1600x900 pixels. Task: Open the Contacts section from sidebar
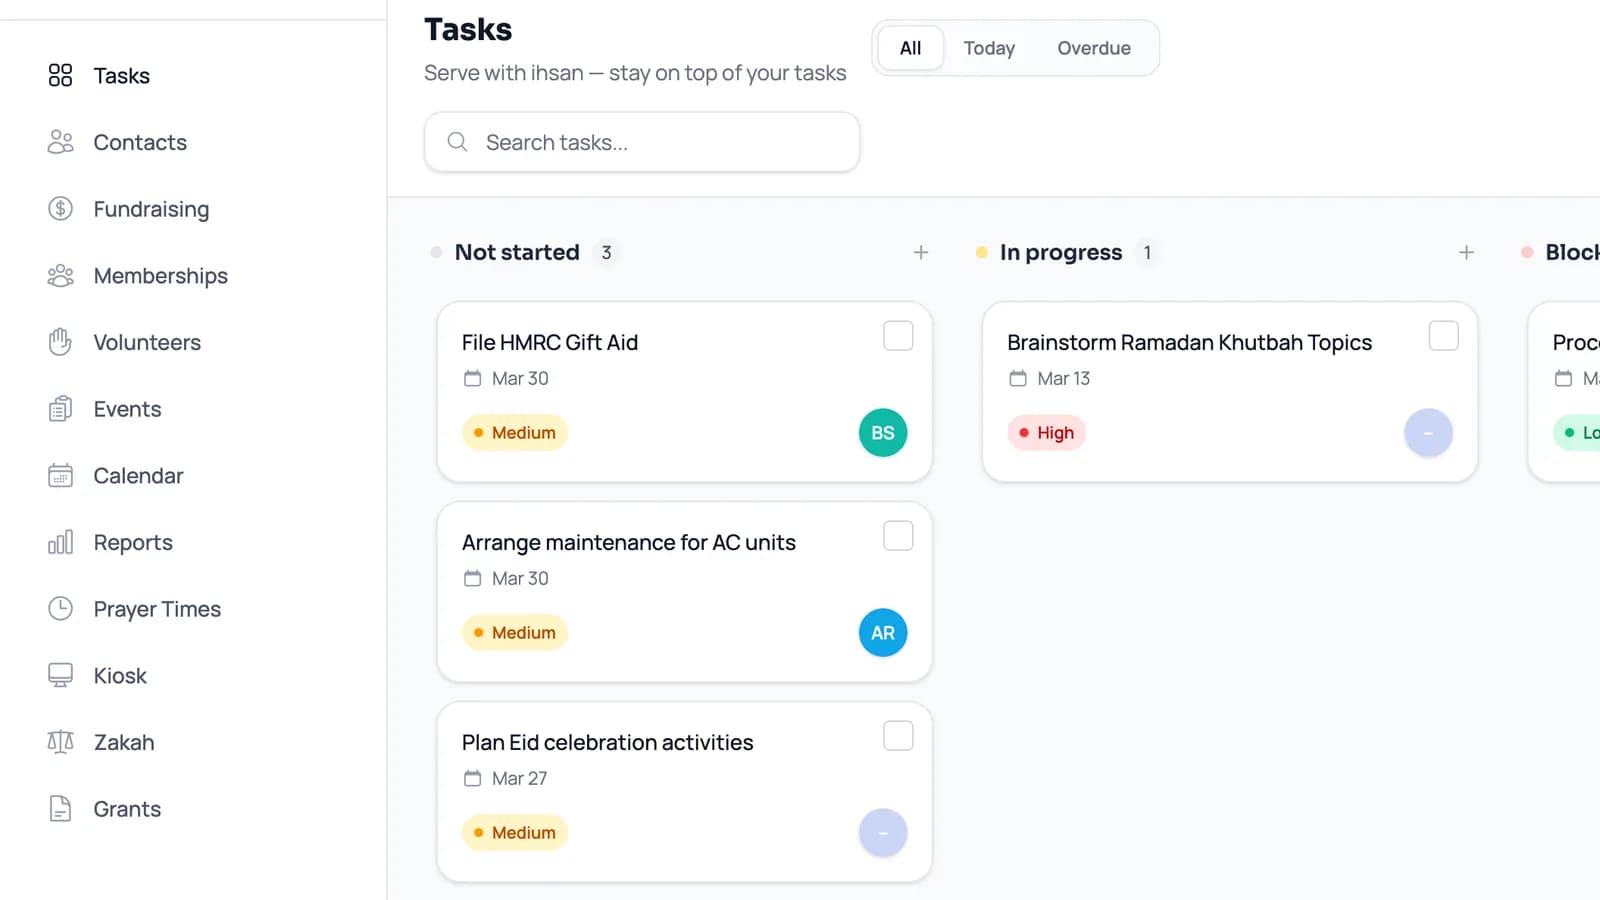139,142
